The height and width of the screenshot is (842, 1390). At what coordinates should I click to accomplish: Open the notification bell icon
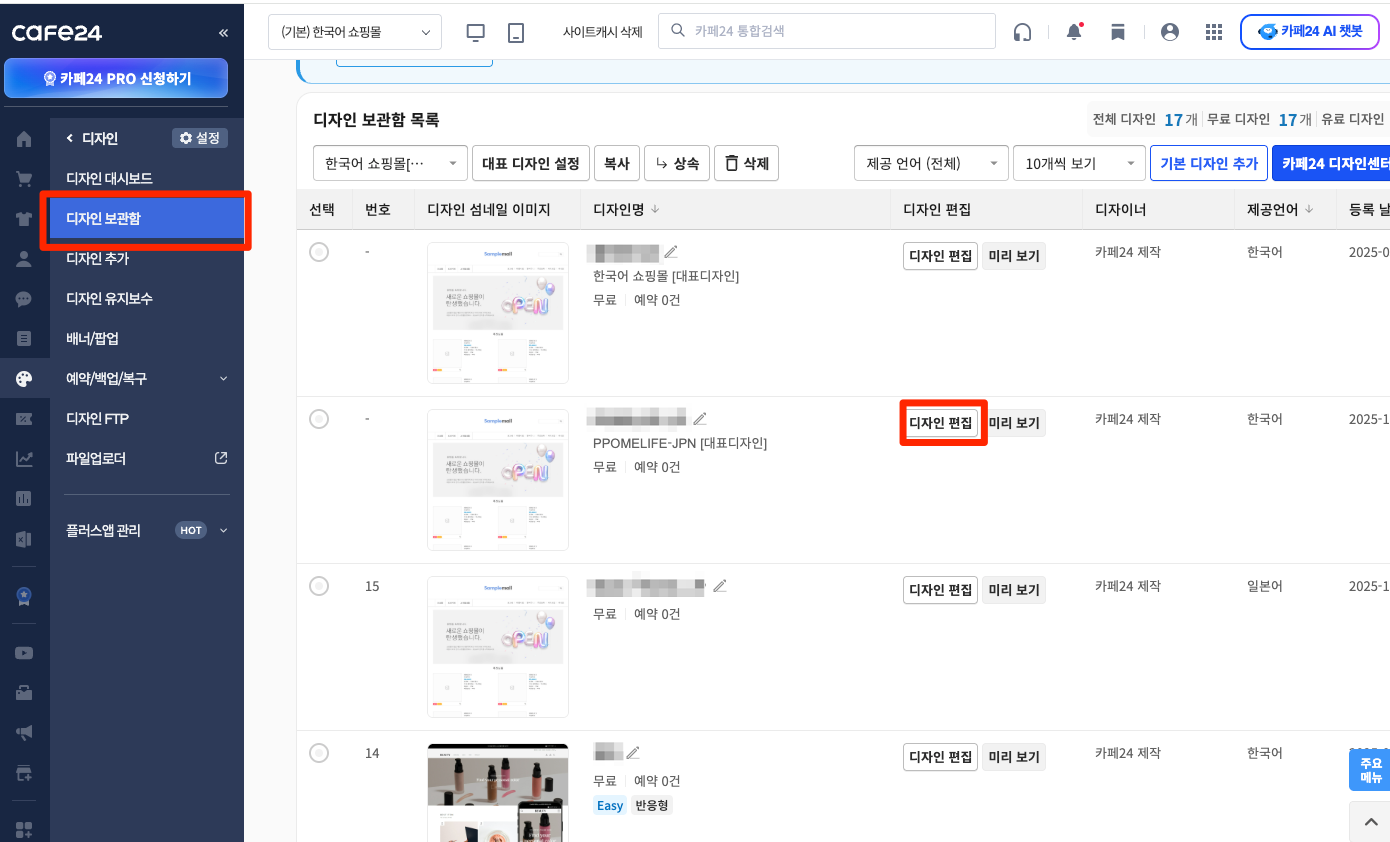[1074, 32]
